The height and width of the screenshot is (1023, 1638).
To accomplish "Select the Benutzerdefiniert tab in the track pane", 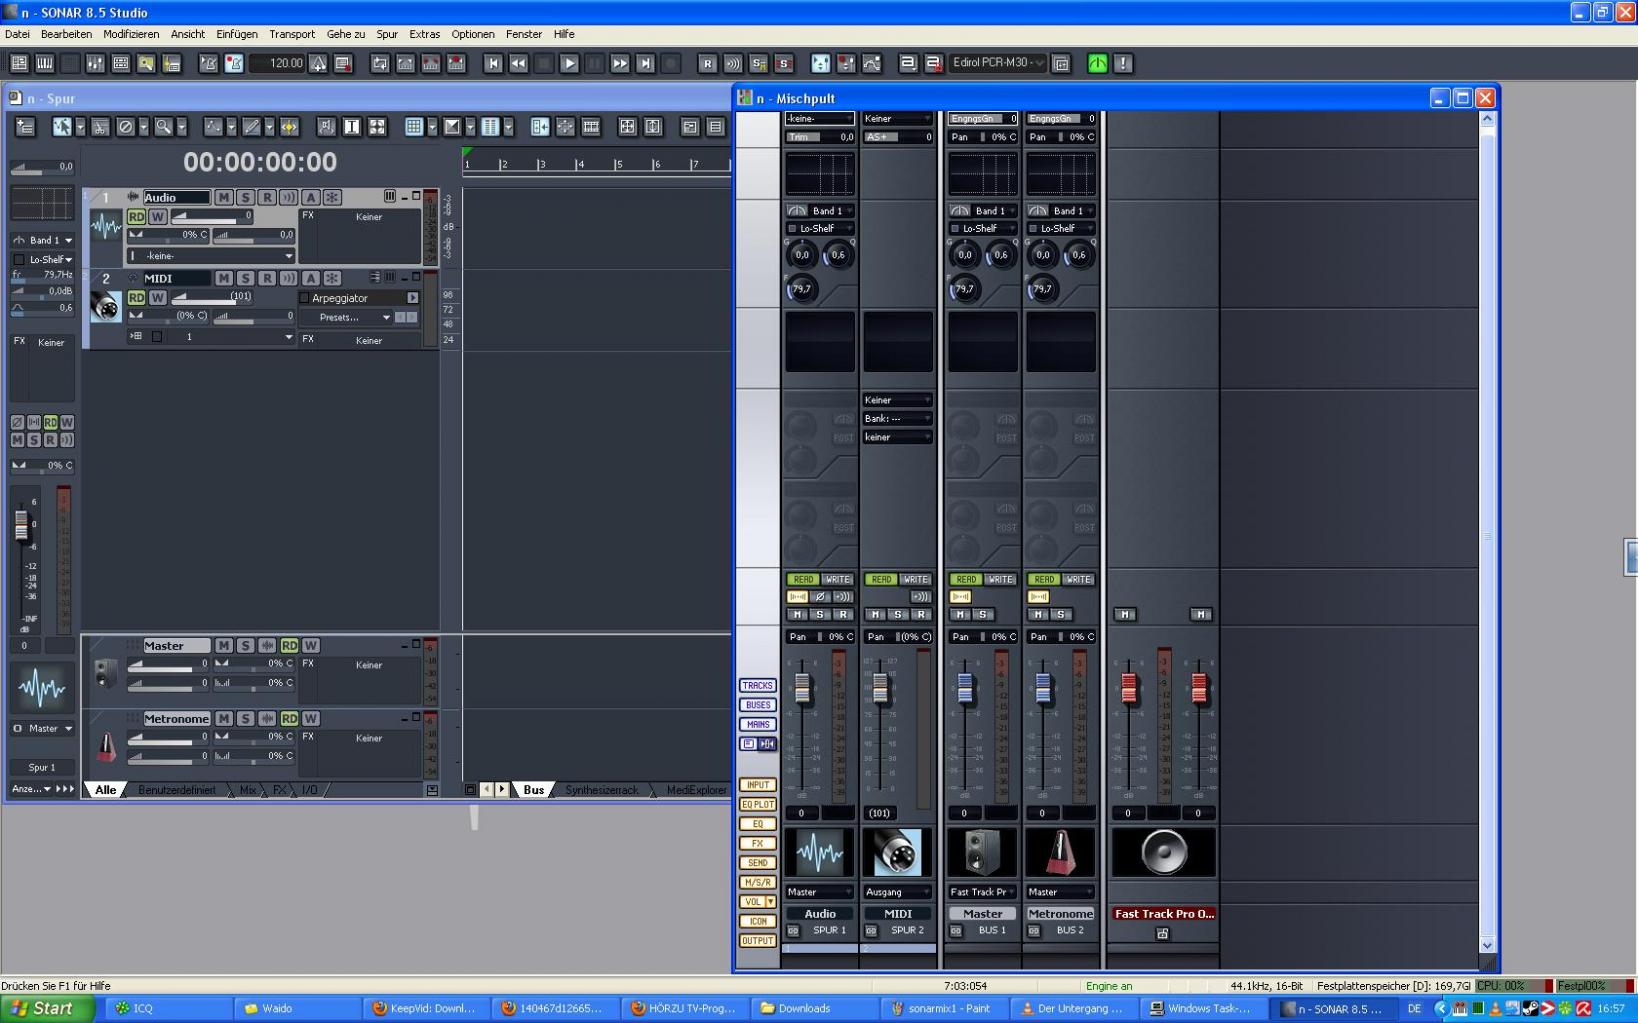I will point(177,790).
